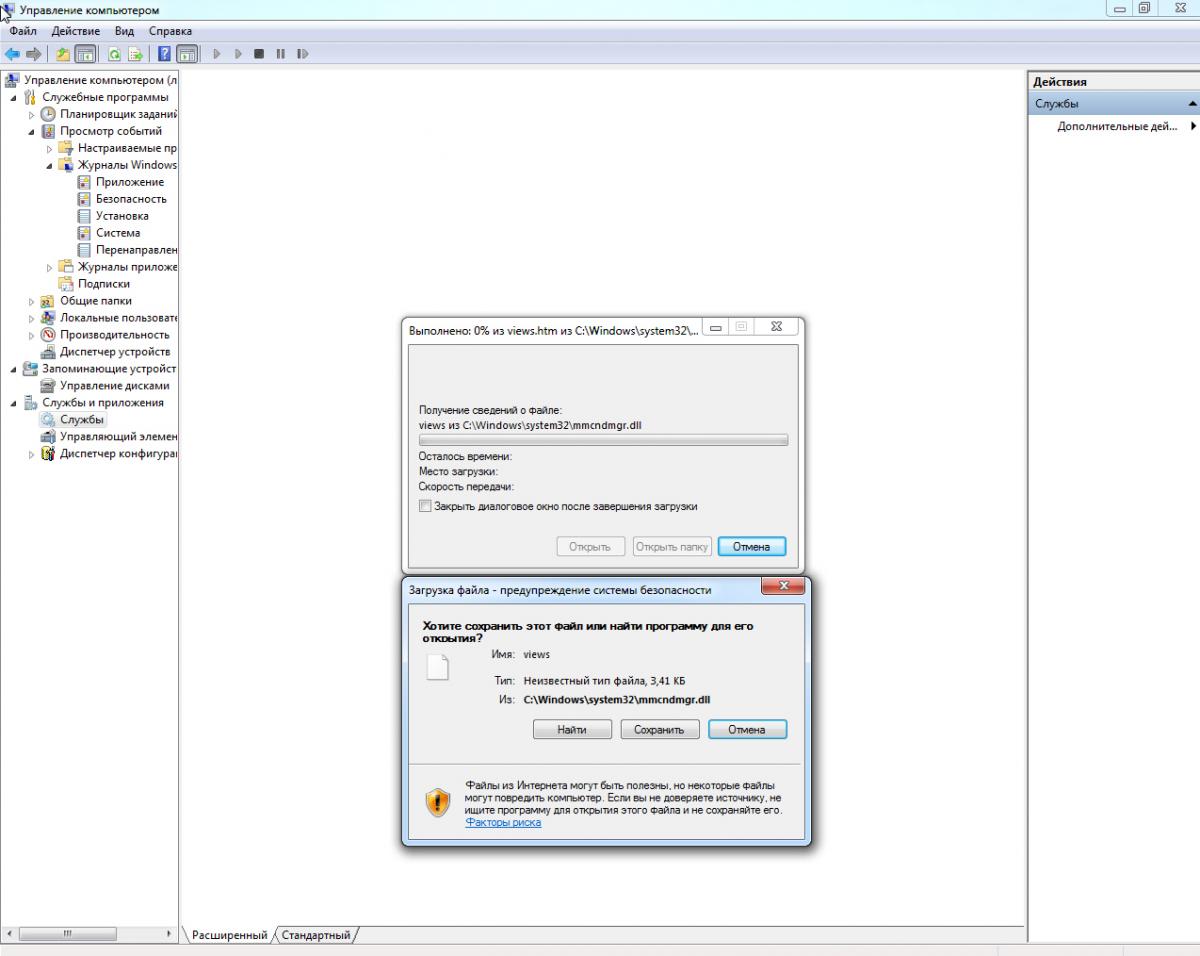1200x956 pixels.
Task: Open the Действие menu
Action: [x=75, y=31]
